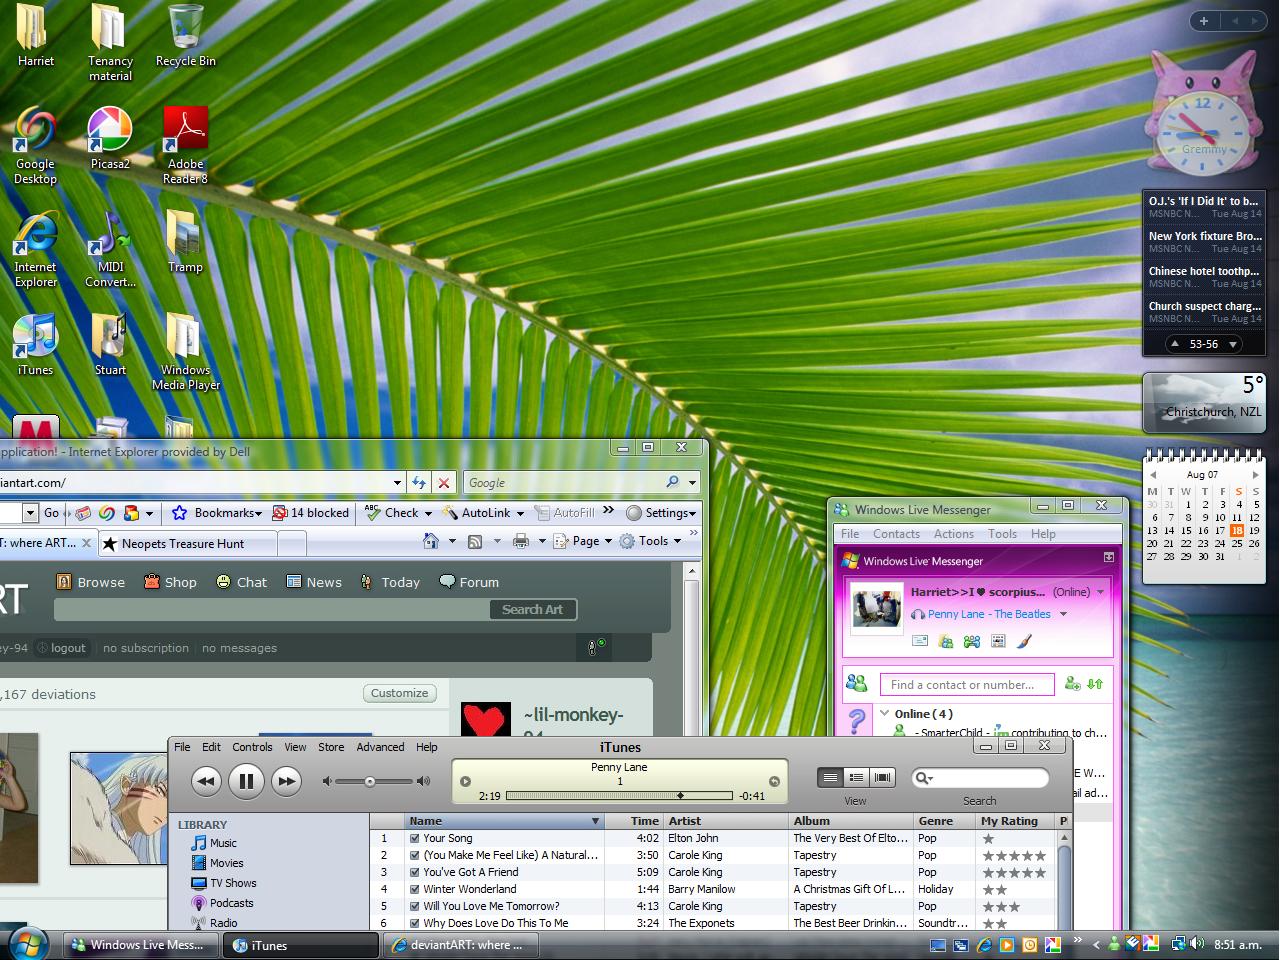This screenshot has width=1280, height=960.
Task: Open Movies in iTunes sidebar
Action: [217, 863]
